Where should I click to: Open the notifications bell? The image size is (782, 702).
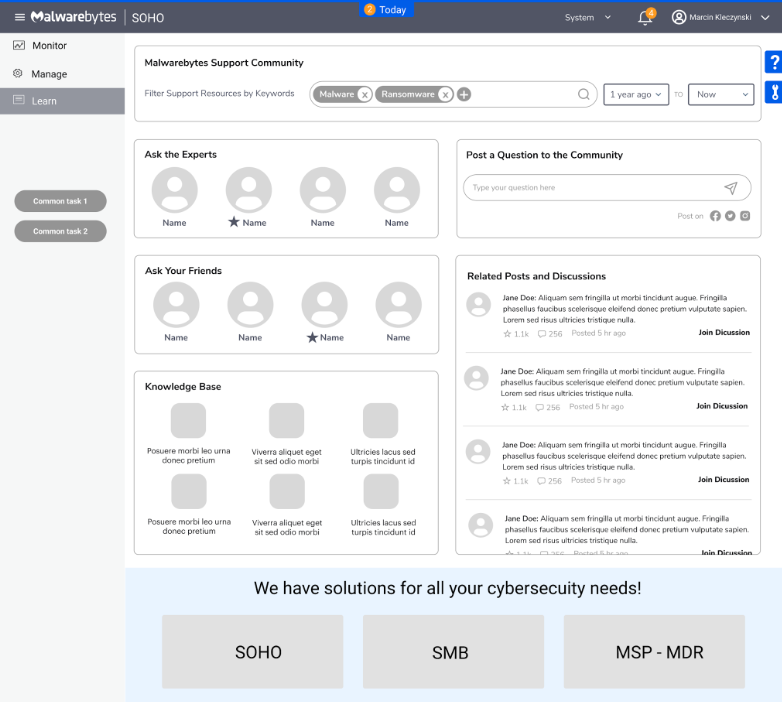point(645,18)
